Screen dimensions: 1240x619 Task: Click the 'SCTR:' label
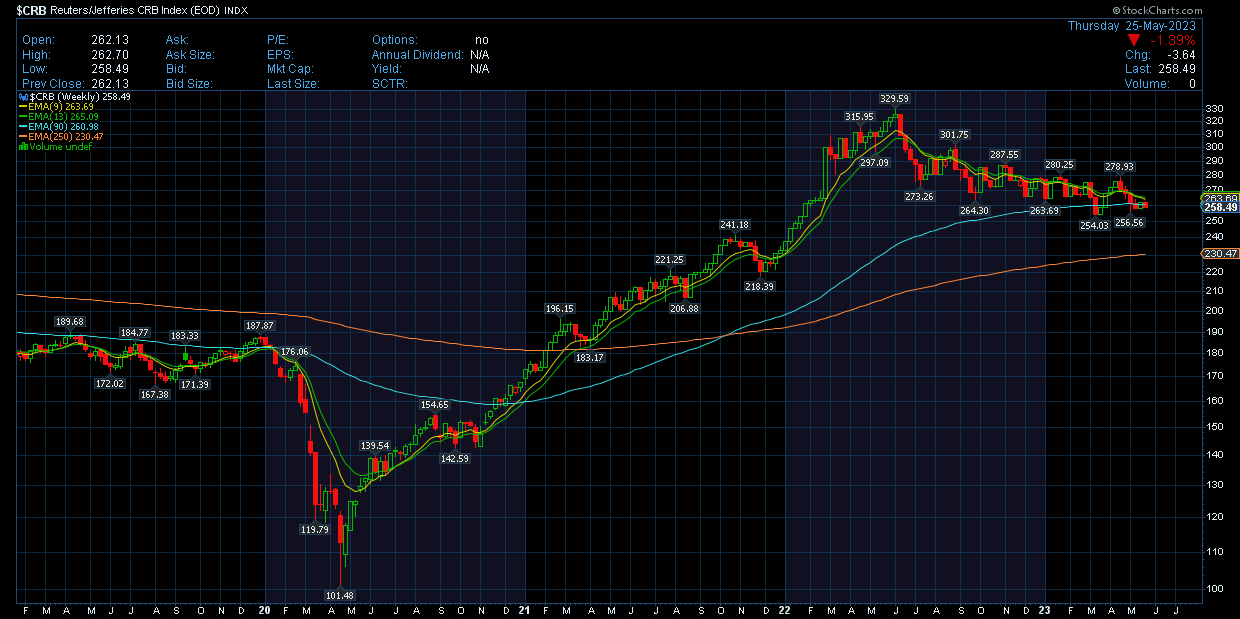coord(389,83)
